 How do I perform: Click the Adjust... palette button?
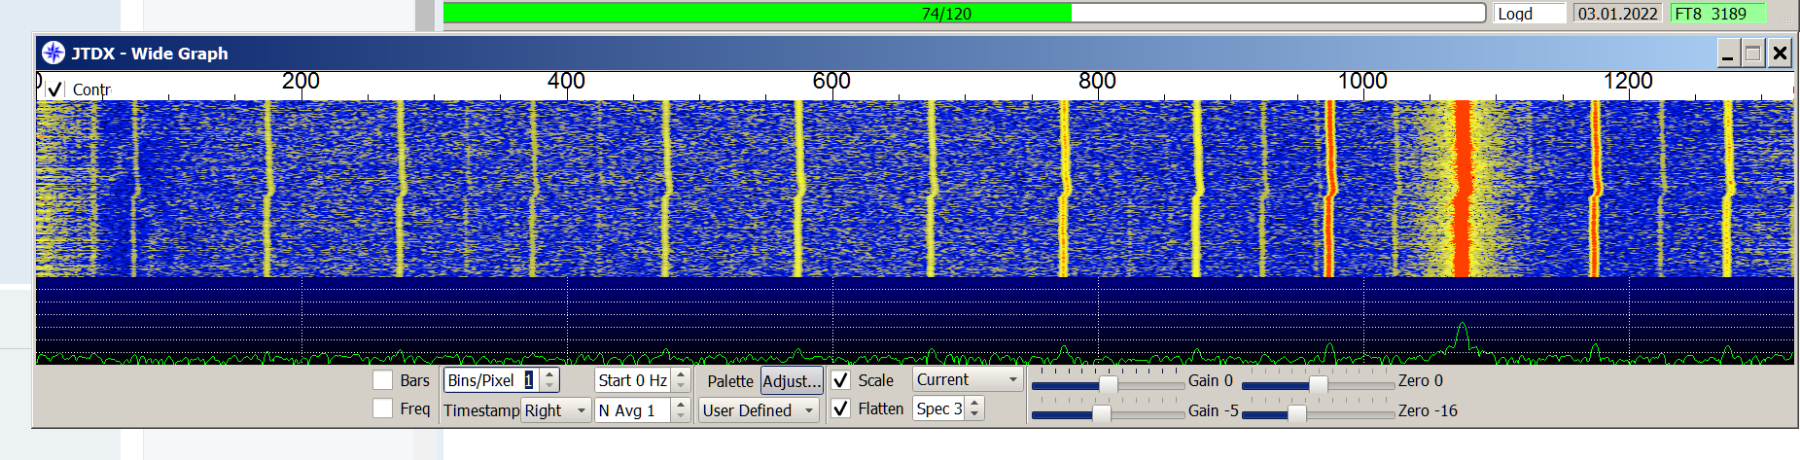[792, 381]
